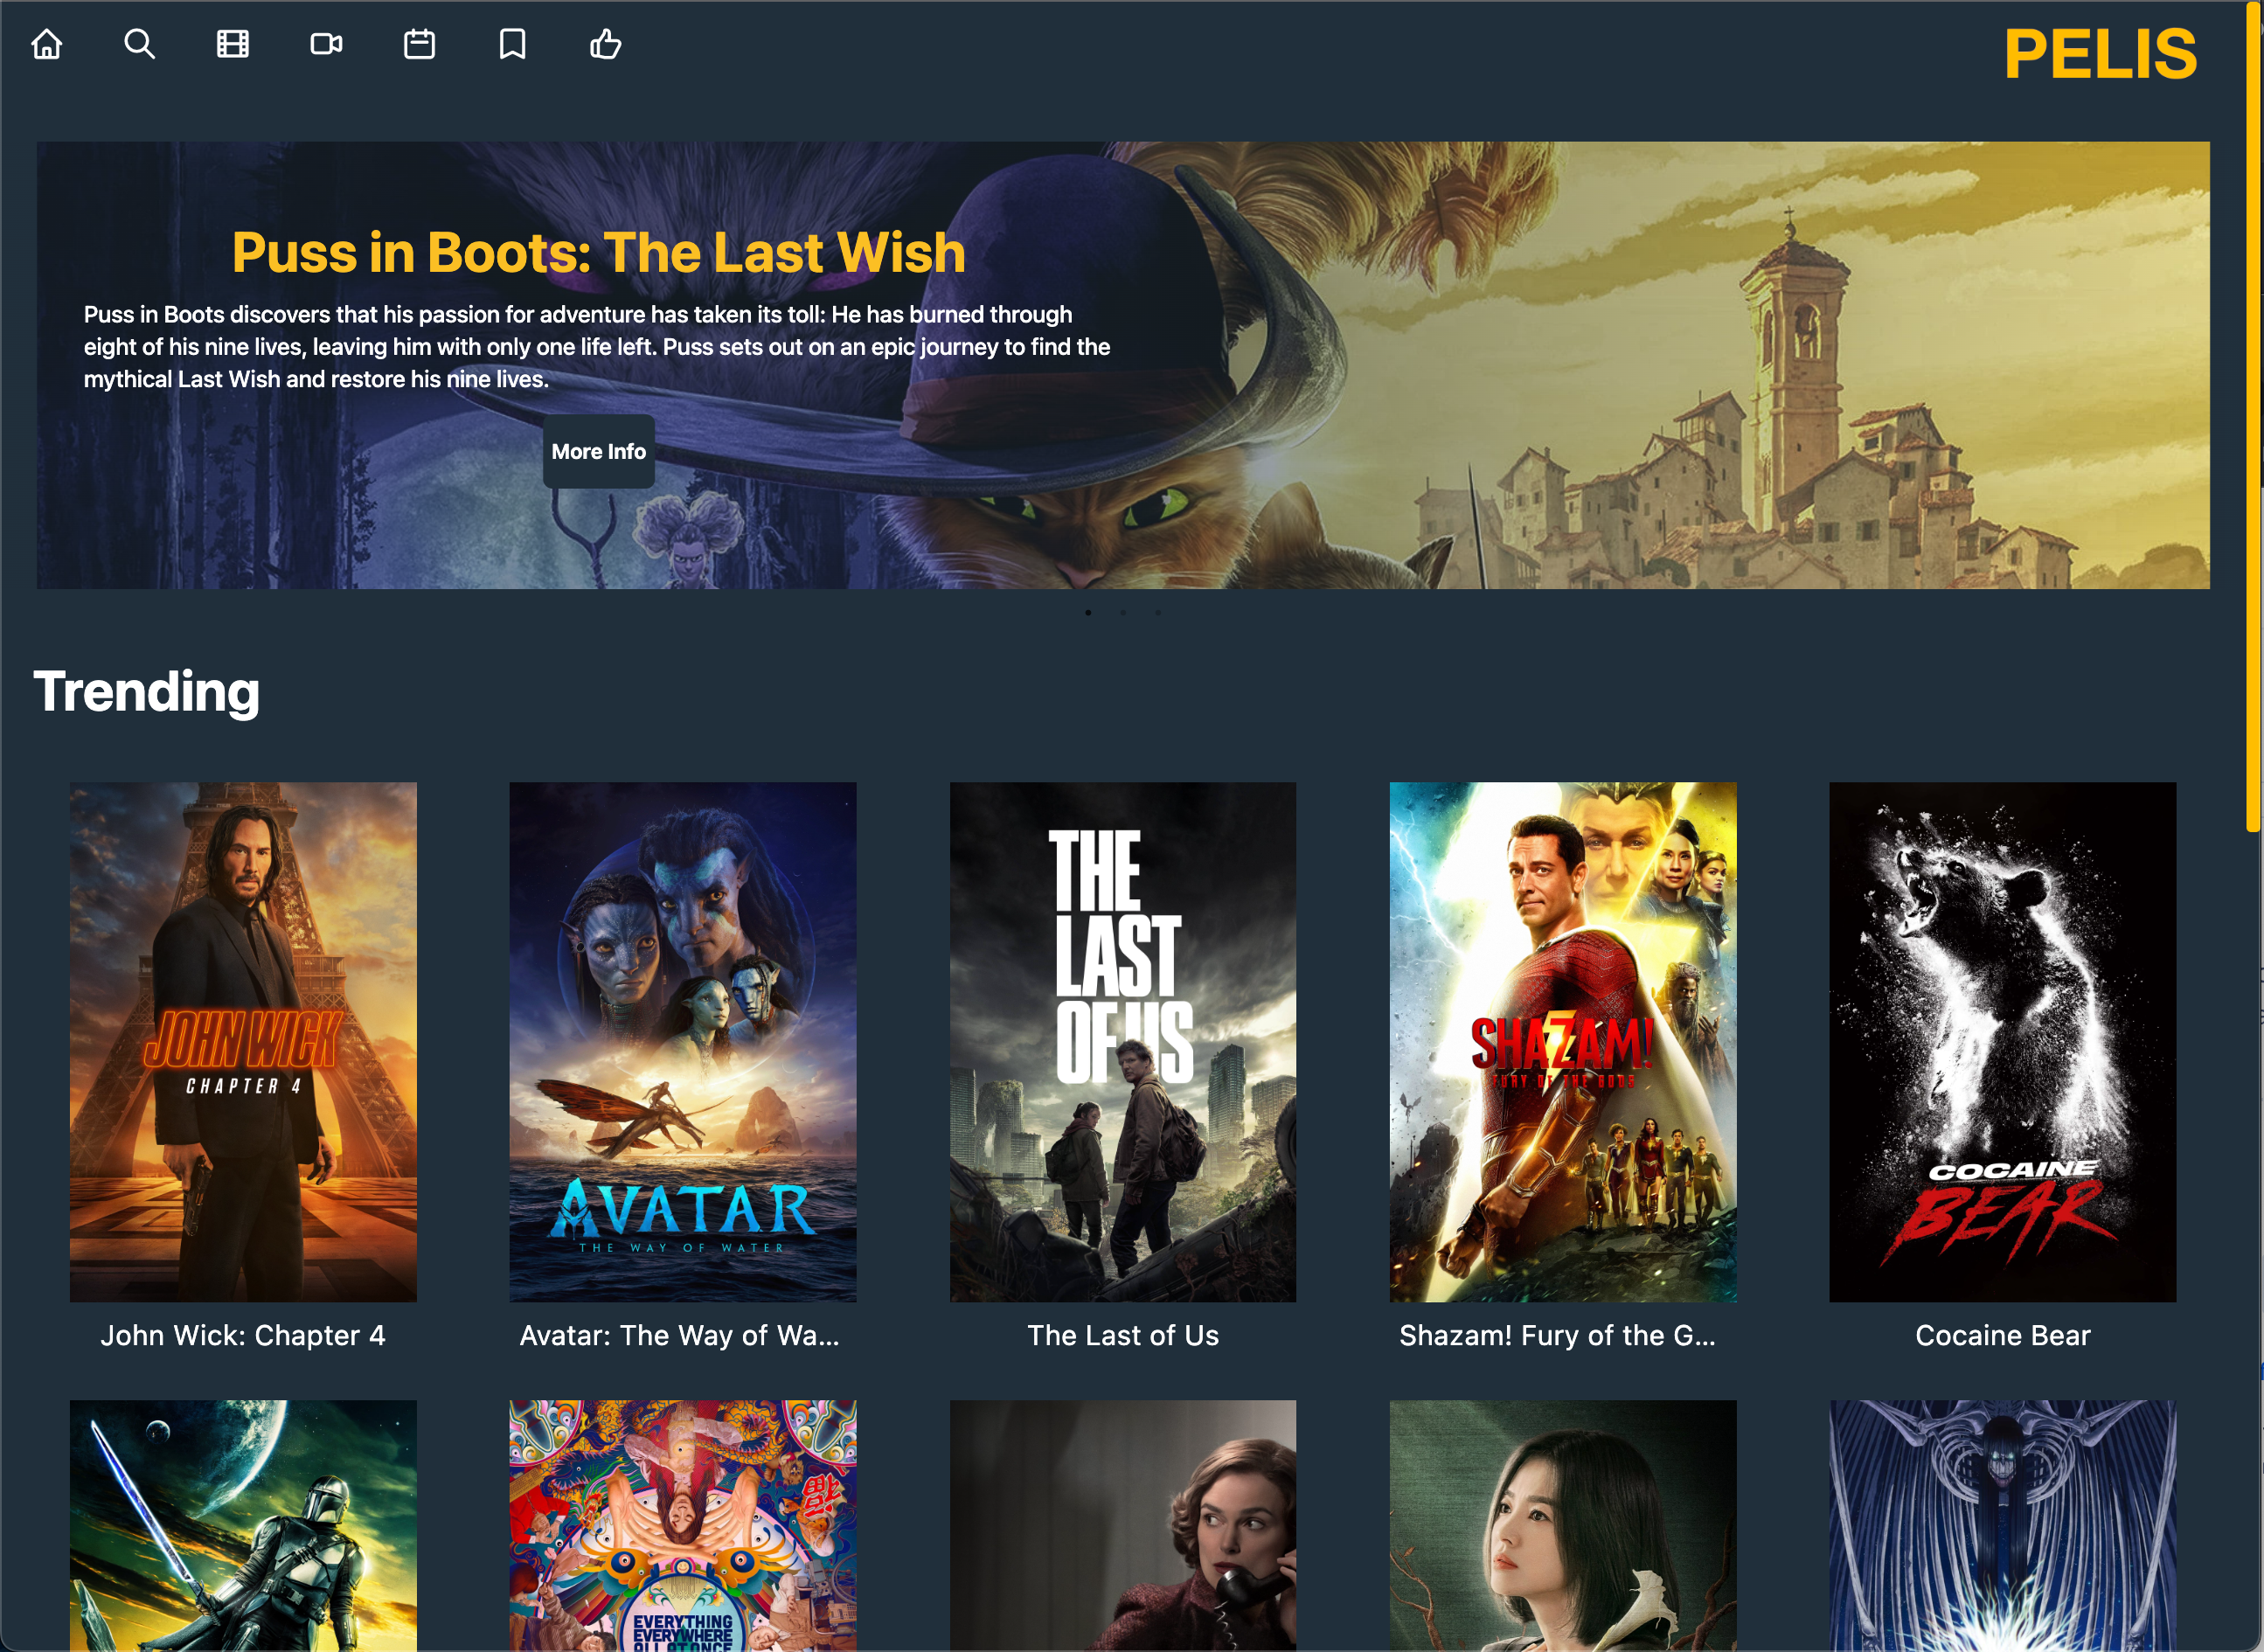The width and height of the screenshot is (2264, 1652).
Task: Open the Puss in Boots: The Last Wish title
Action: coord(598,252)
